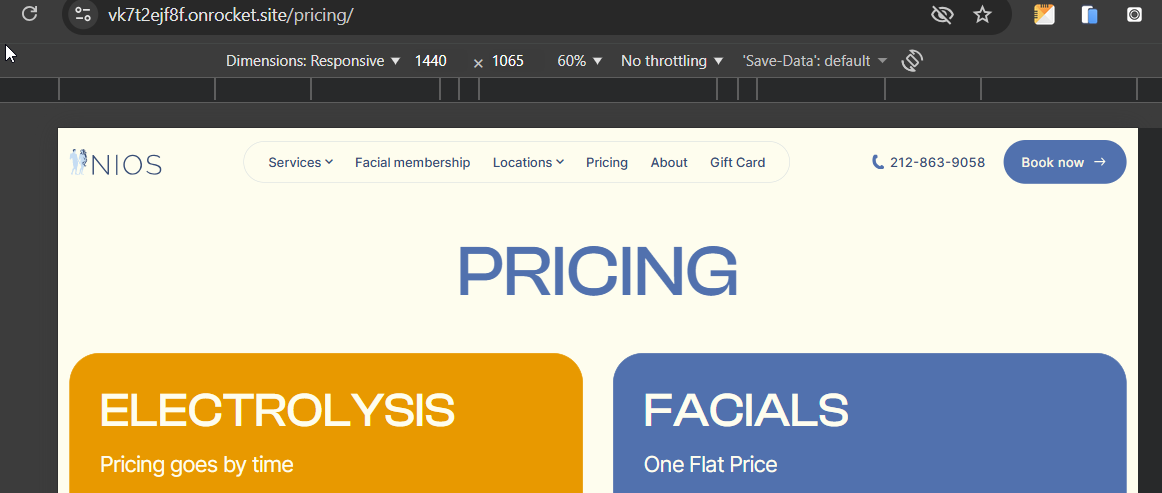Viewport: 1162px width, 493px height.
Task: Open the orange notepad extension icon
Action: tap(1044, 15)
